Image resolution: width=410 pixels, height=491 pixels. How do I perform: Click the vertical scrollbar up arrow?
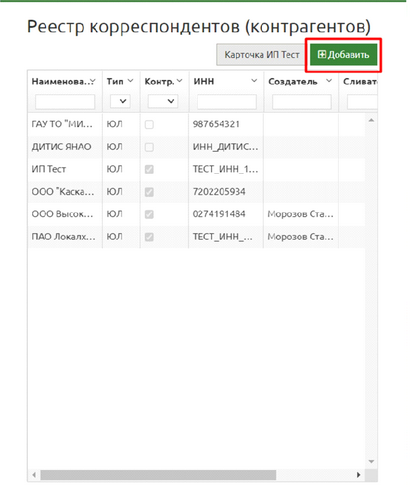[371, 120]
